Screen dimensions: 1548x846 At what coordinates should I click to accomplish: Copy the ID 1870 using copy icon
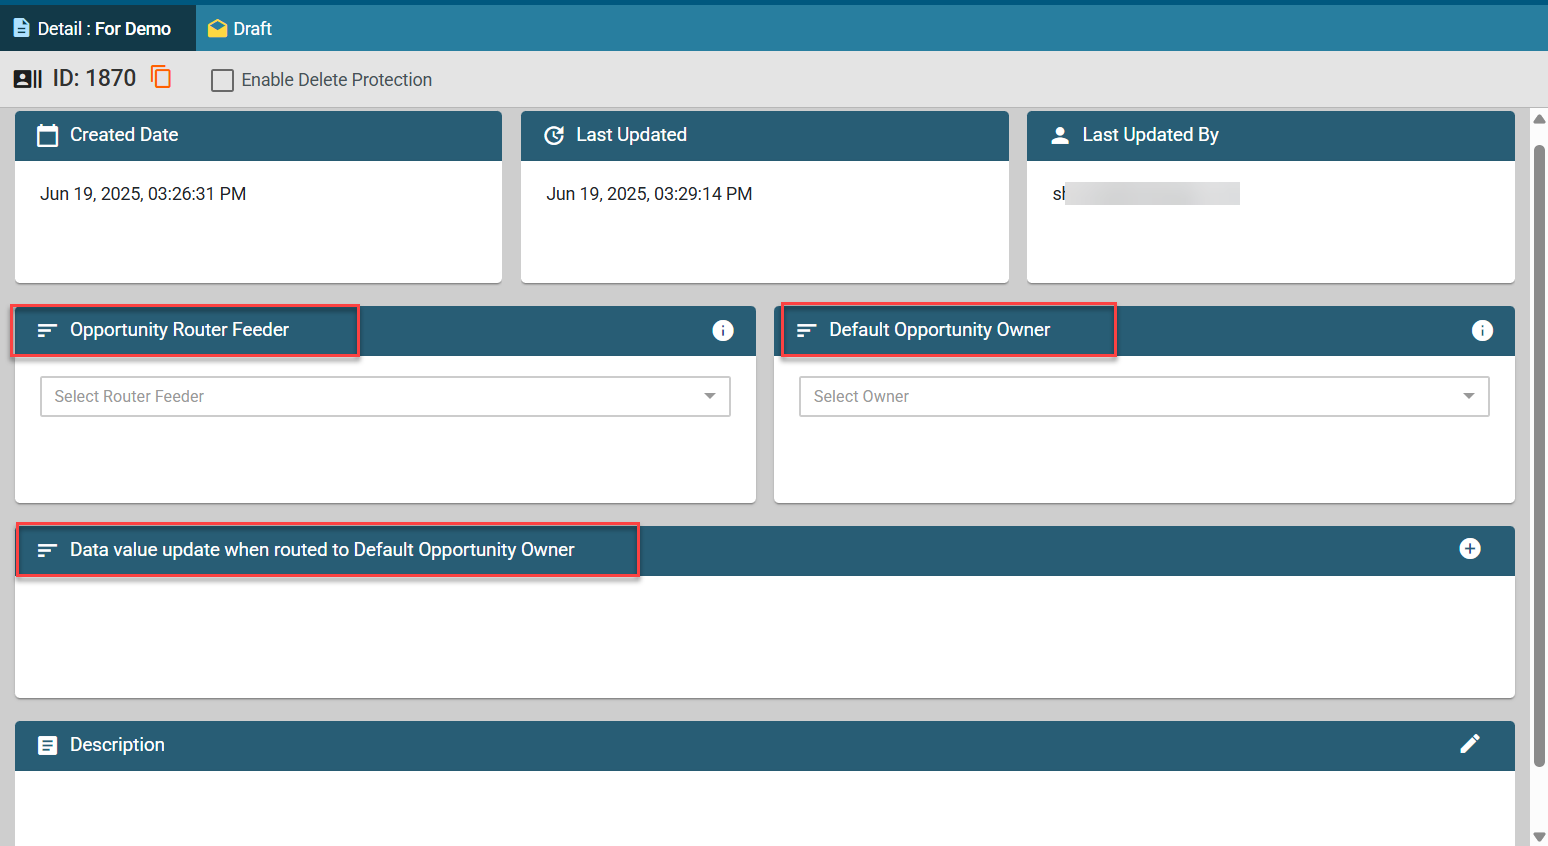pyautogui.click(x=161, y=77)
